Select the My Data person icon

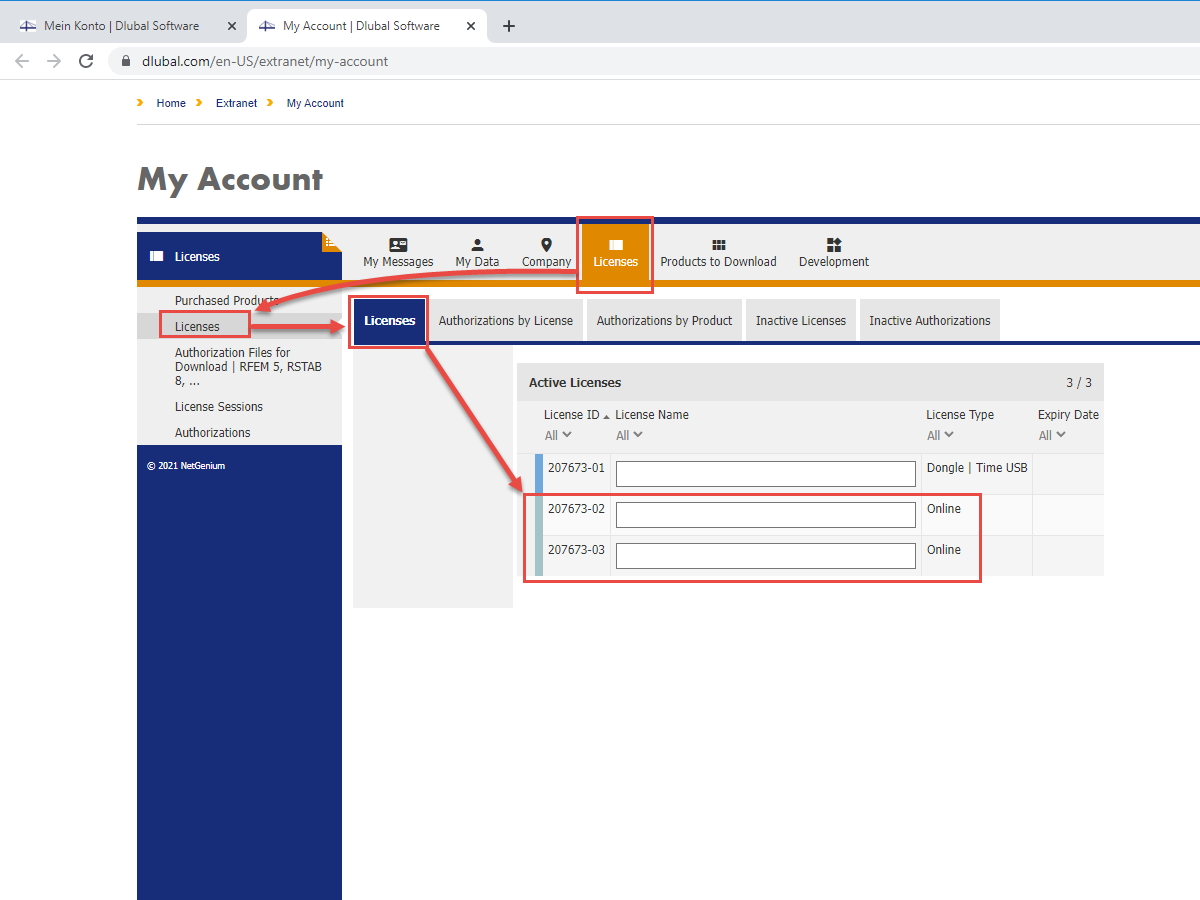click(477, 243)
